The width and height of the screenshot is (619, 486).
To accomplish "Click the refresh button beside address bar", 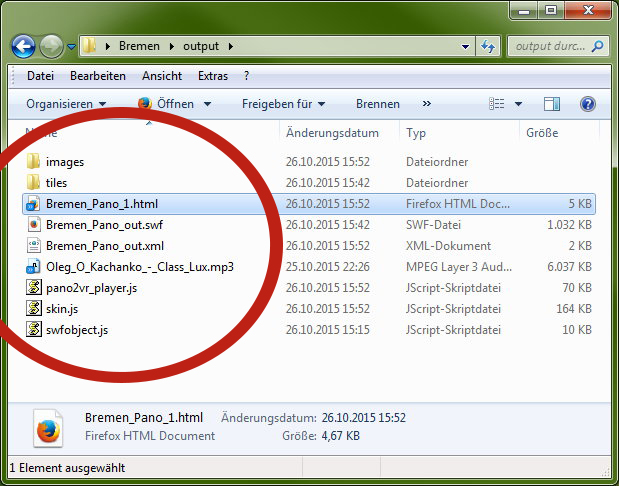I will 488,46.
